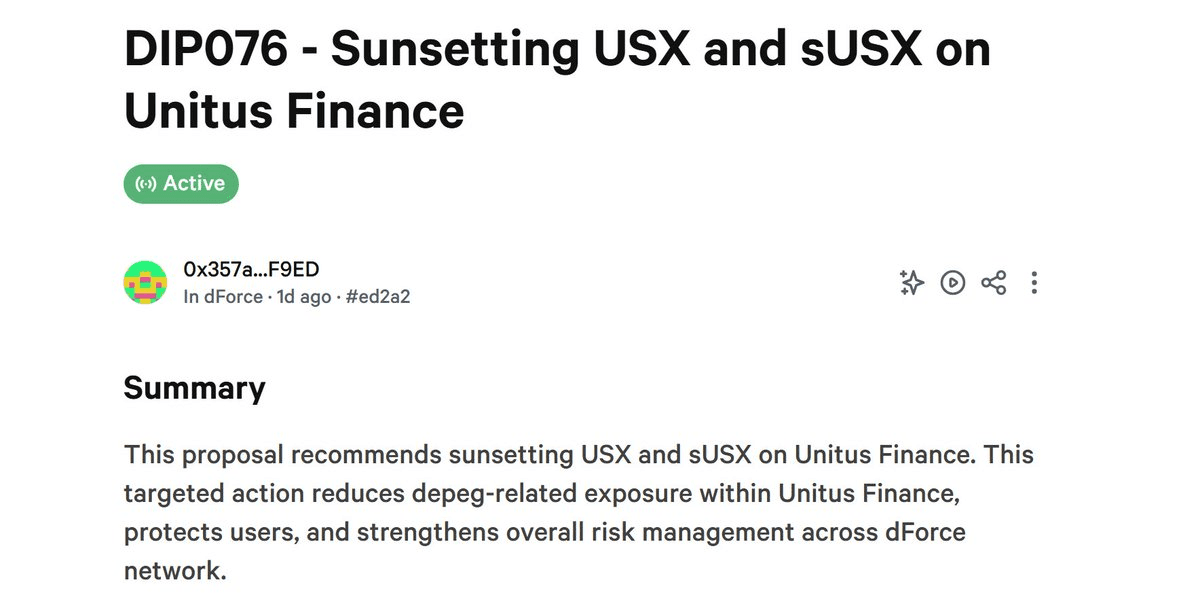Click the green Active status badge
This screenshot has height=612, width=1200.
(x=181, y=183)
